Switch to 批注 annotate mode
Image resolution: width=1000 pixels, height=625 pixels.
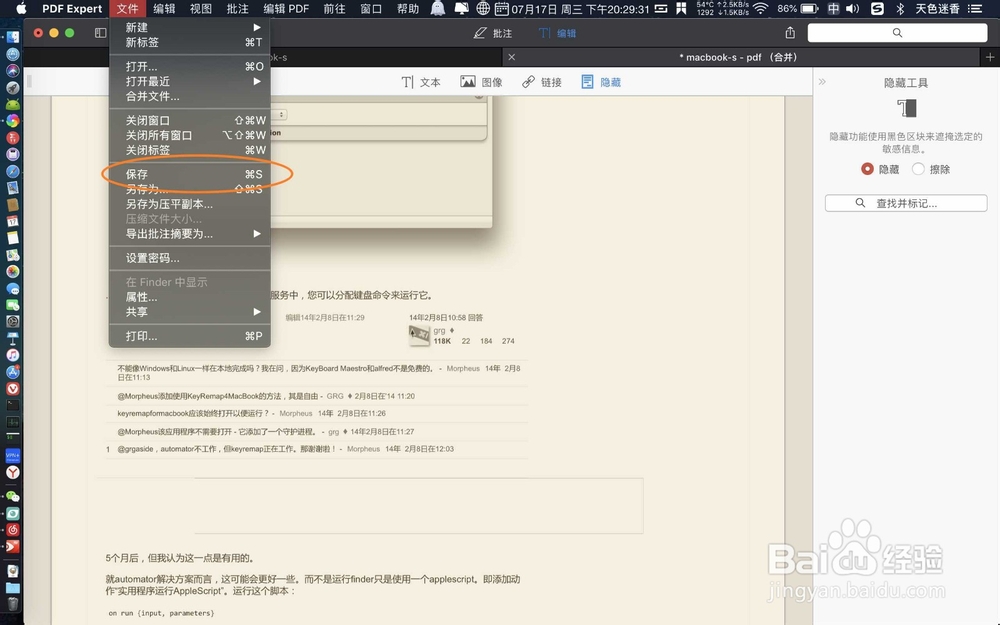(x=493, y=33)
